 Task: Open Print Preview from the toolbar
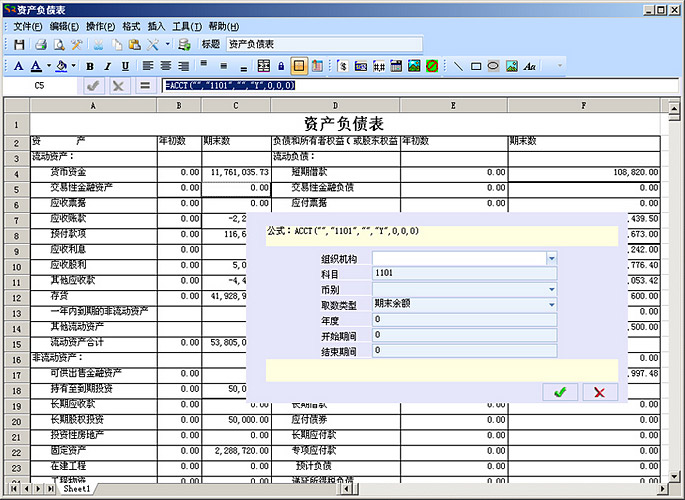[x=59, y=45]
